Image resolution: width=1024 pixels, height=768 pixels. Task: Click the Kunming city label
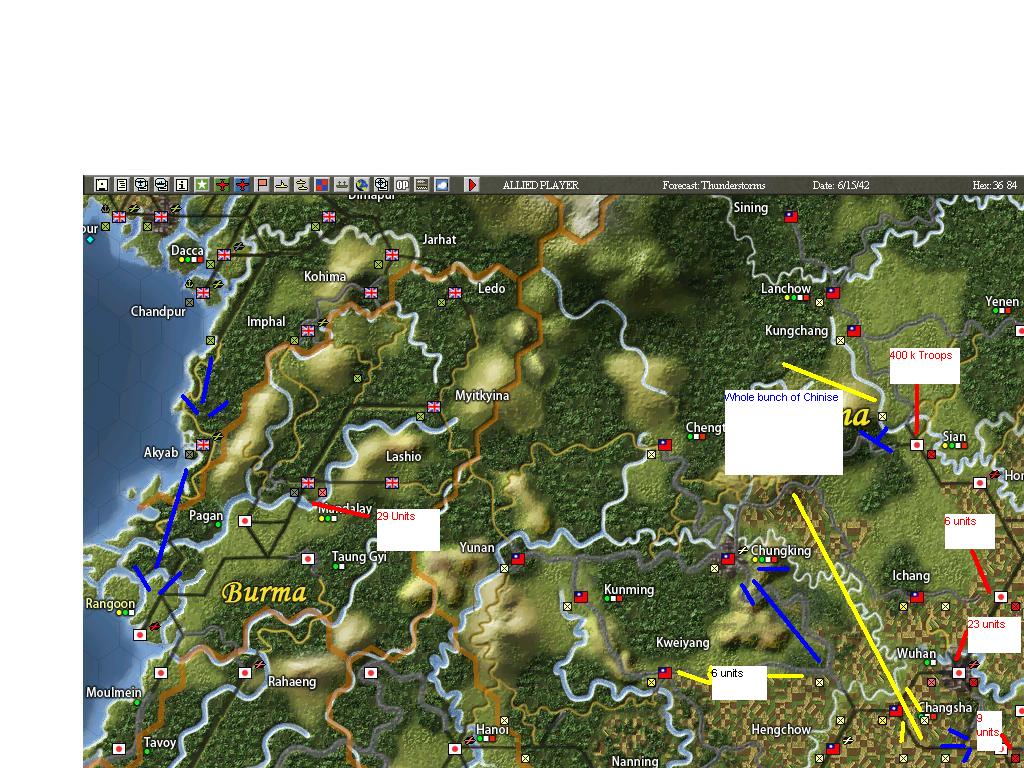coord(629,589)
